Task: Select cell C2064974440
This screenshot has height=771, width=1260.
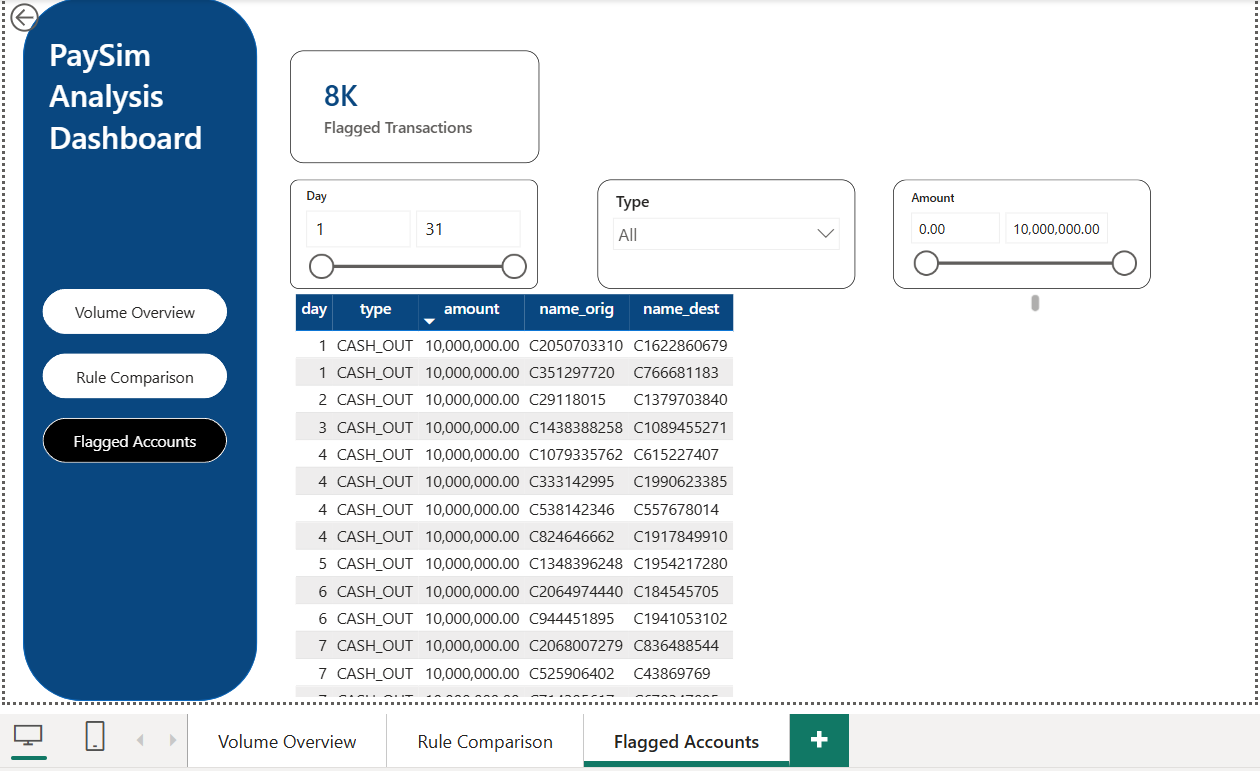Action: (x=576, y=591)
